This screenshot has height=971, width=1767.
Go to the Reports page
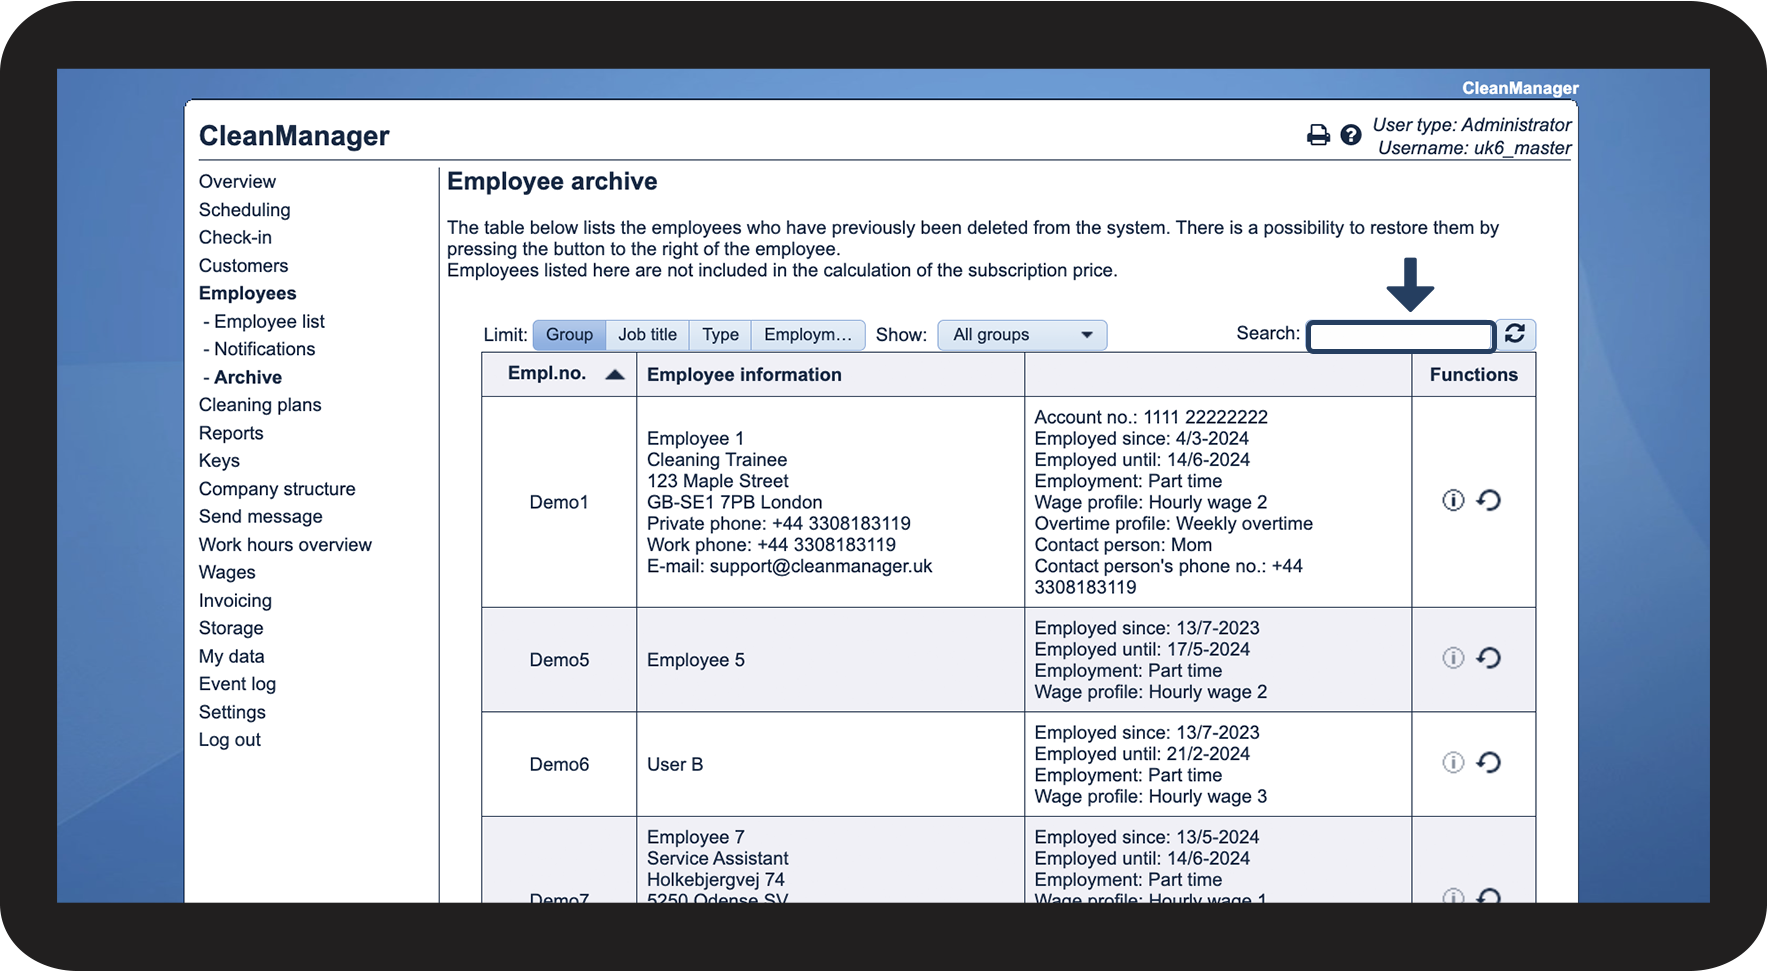coord(231,433)
